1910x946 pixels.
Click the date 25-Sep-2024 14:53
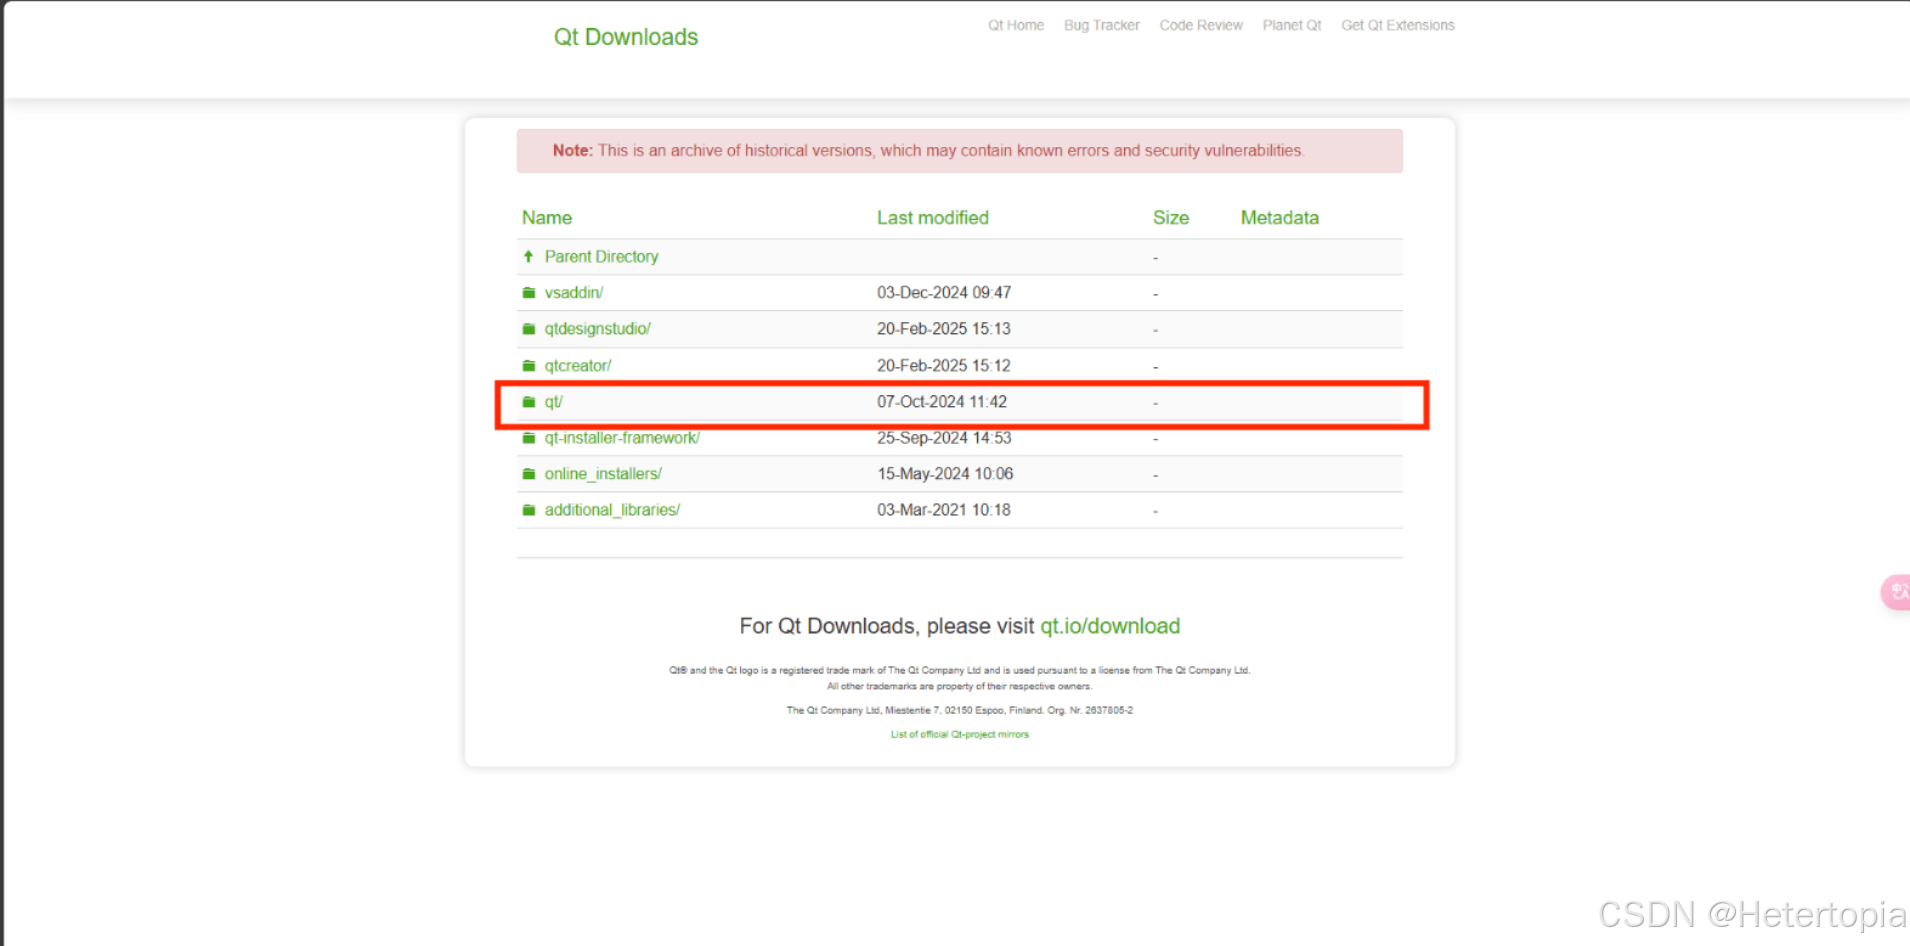(944, 438)
